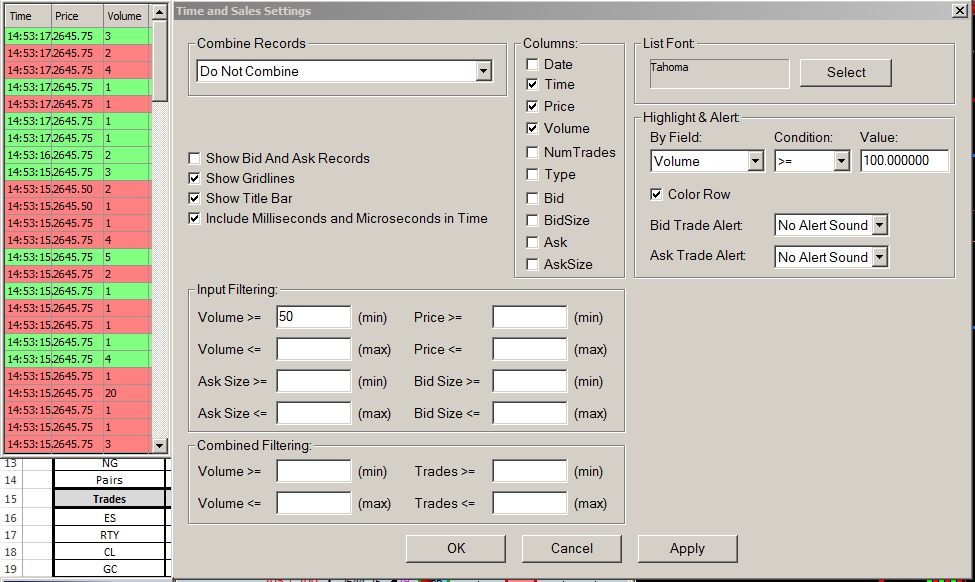The height and width of the screenshot is (582, 975).
Task: Close the Time and Sales Settings dialog
Action: coord(960,11)
